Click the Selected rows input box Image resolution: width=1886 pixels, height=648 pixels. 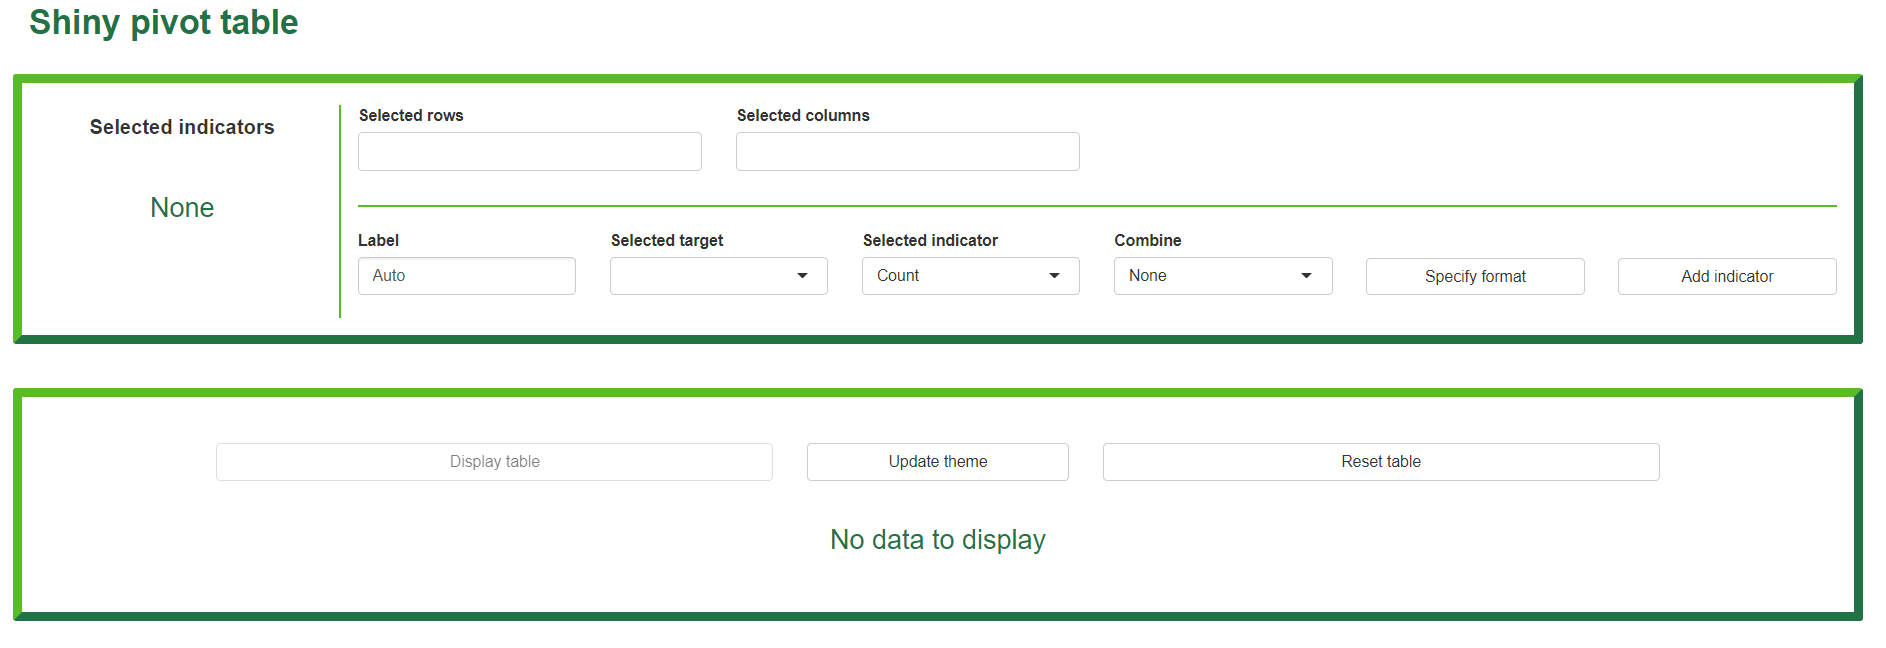pyautogui.click(x=529, y=152)
